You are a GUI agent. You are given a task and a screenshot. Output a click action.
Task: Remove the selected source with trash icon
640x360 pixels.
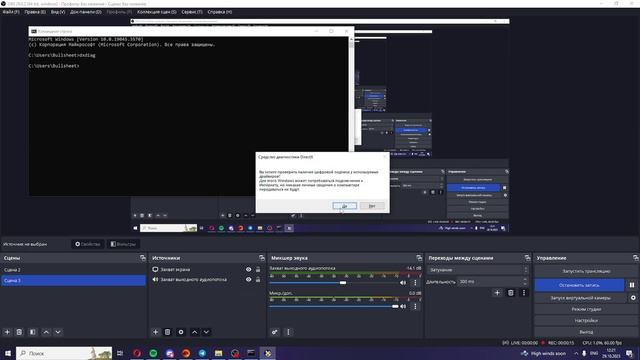(167, 332)
